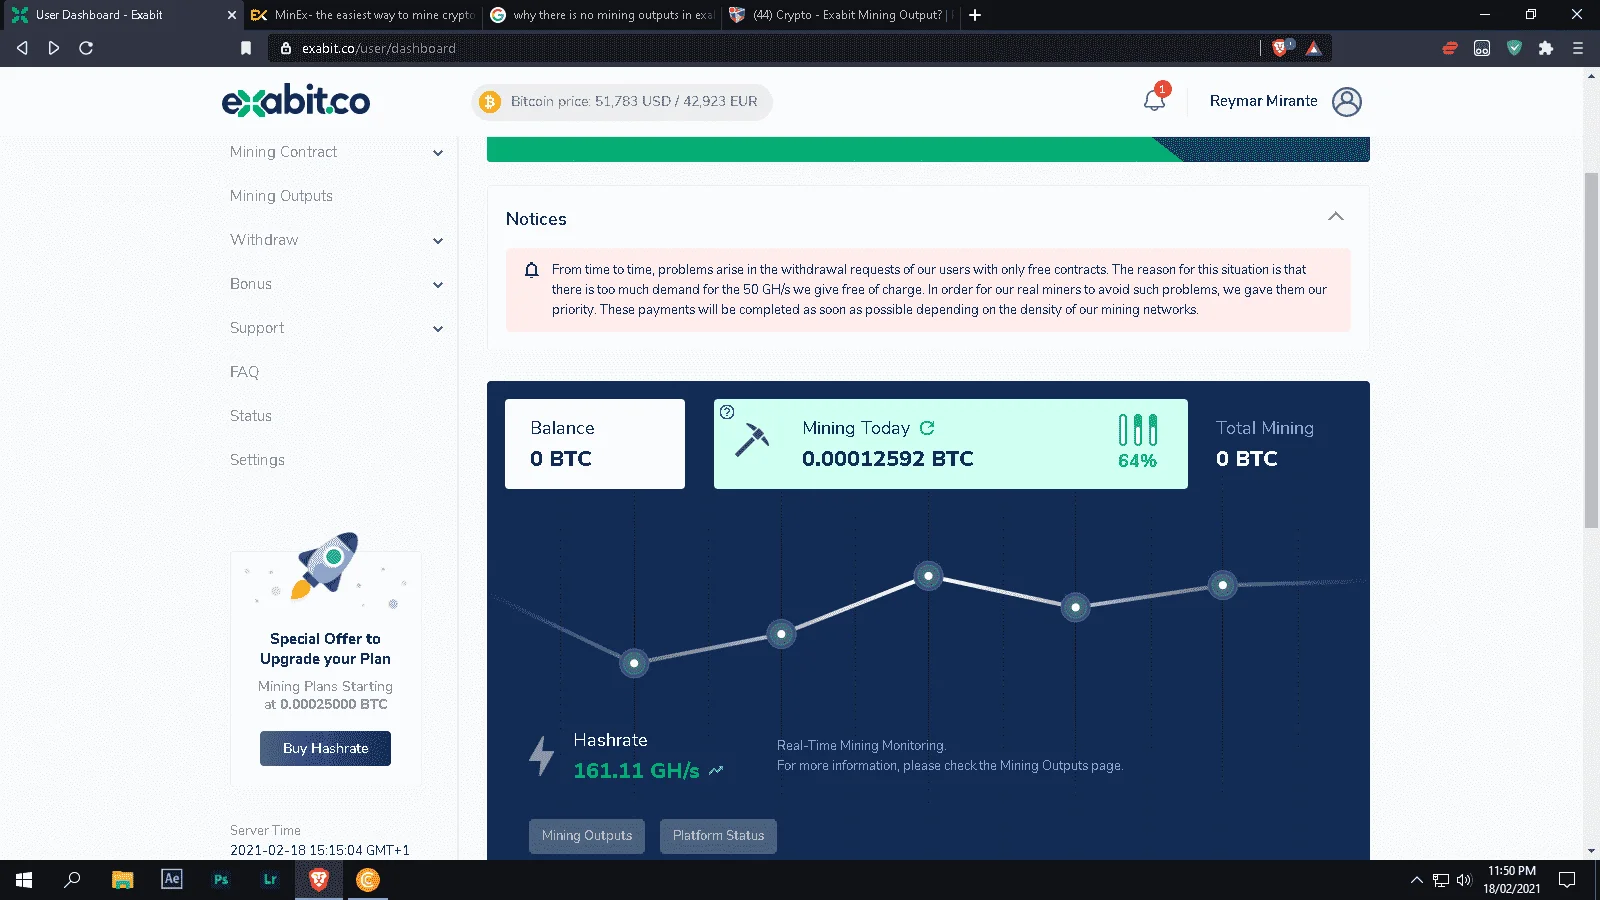Collapse the Notices panel chevron
Viewport: 1600px width, 900px height.
coord(1336,217)
